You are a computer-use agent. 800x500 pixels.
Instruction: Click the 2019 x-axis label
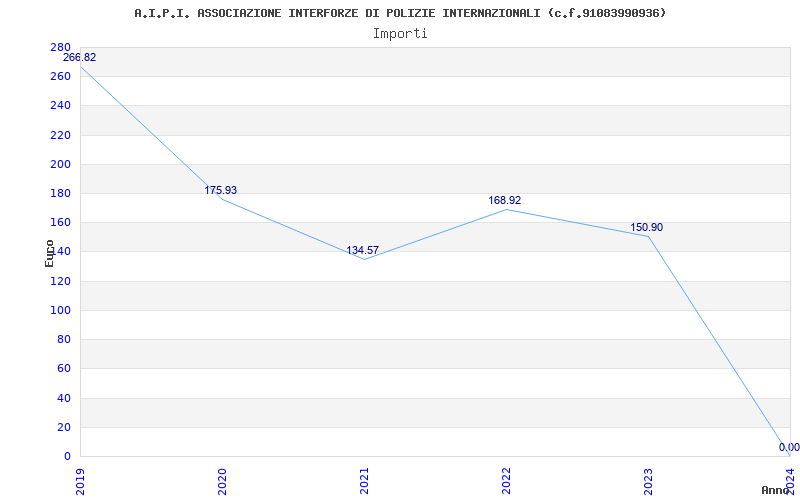[x=80, y=482]
